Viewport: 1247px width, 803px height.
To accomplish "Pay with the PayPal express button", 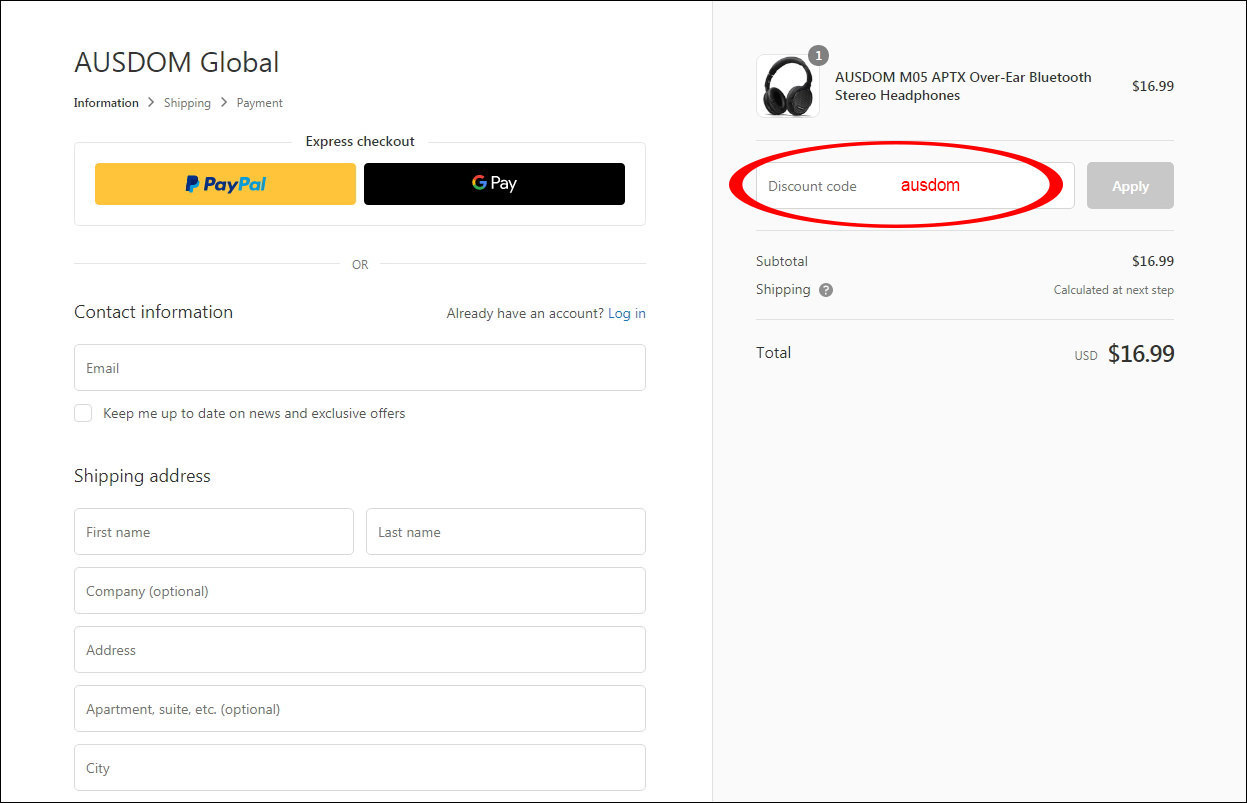I will point(225,184).
